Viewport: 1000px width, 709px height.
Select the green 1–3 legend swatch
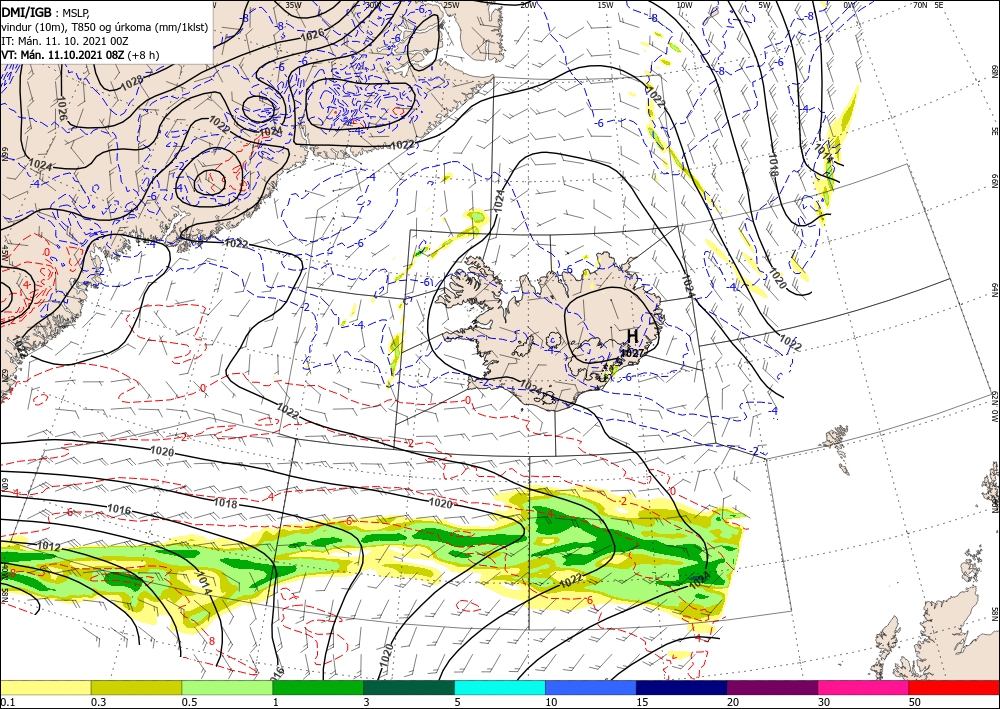(318, 687)
